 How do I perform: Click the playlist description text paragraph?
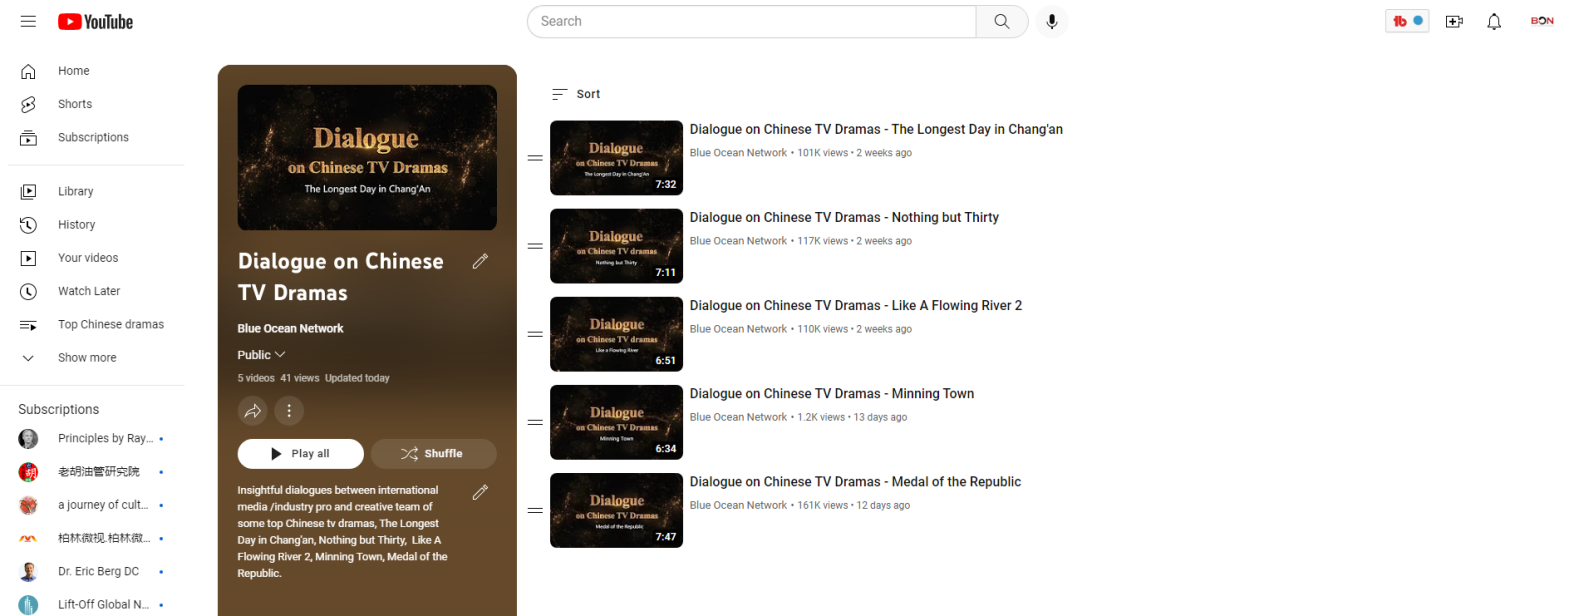point(343,532)
